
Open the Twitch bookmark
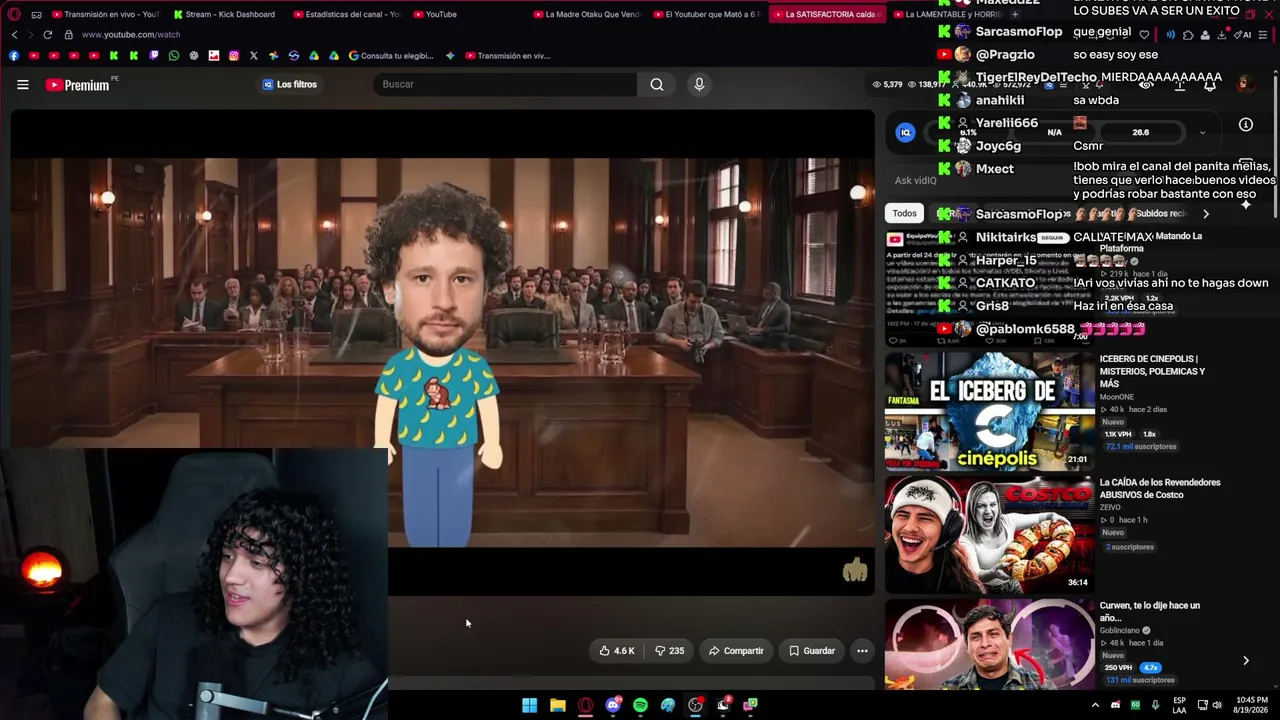tap(153, 56)
